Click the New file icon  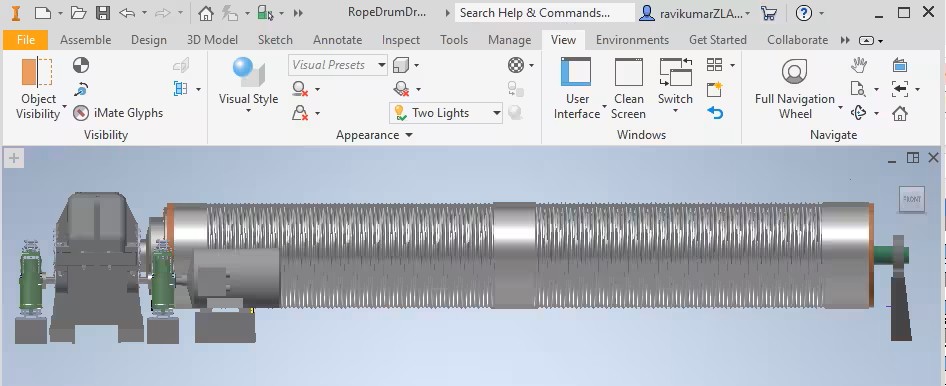click(x=43, y=13)
